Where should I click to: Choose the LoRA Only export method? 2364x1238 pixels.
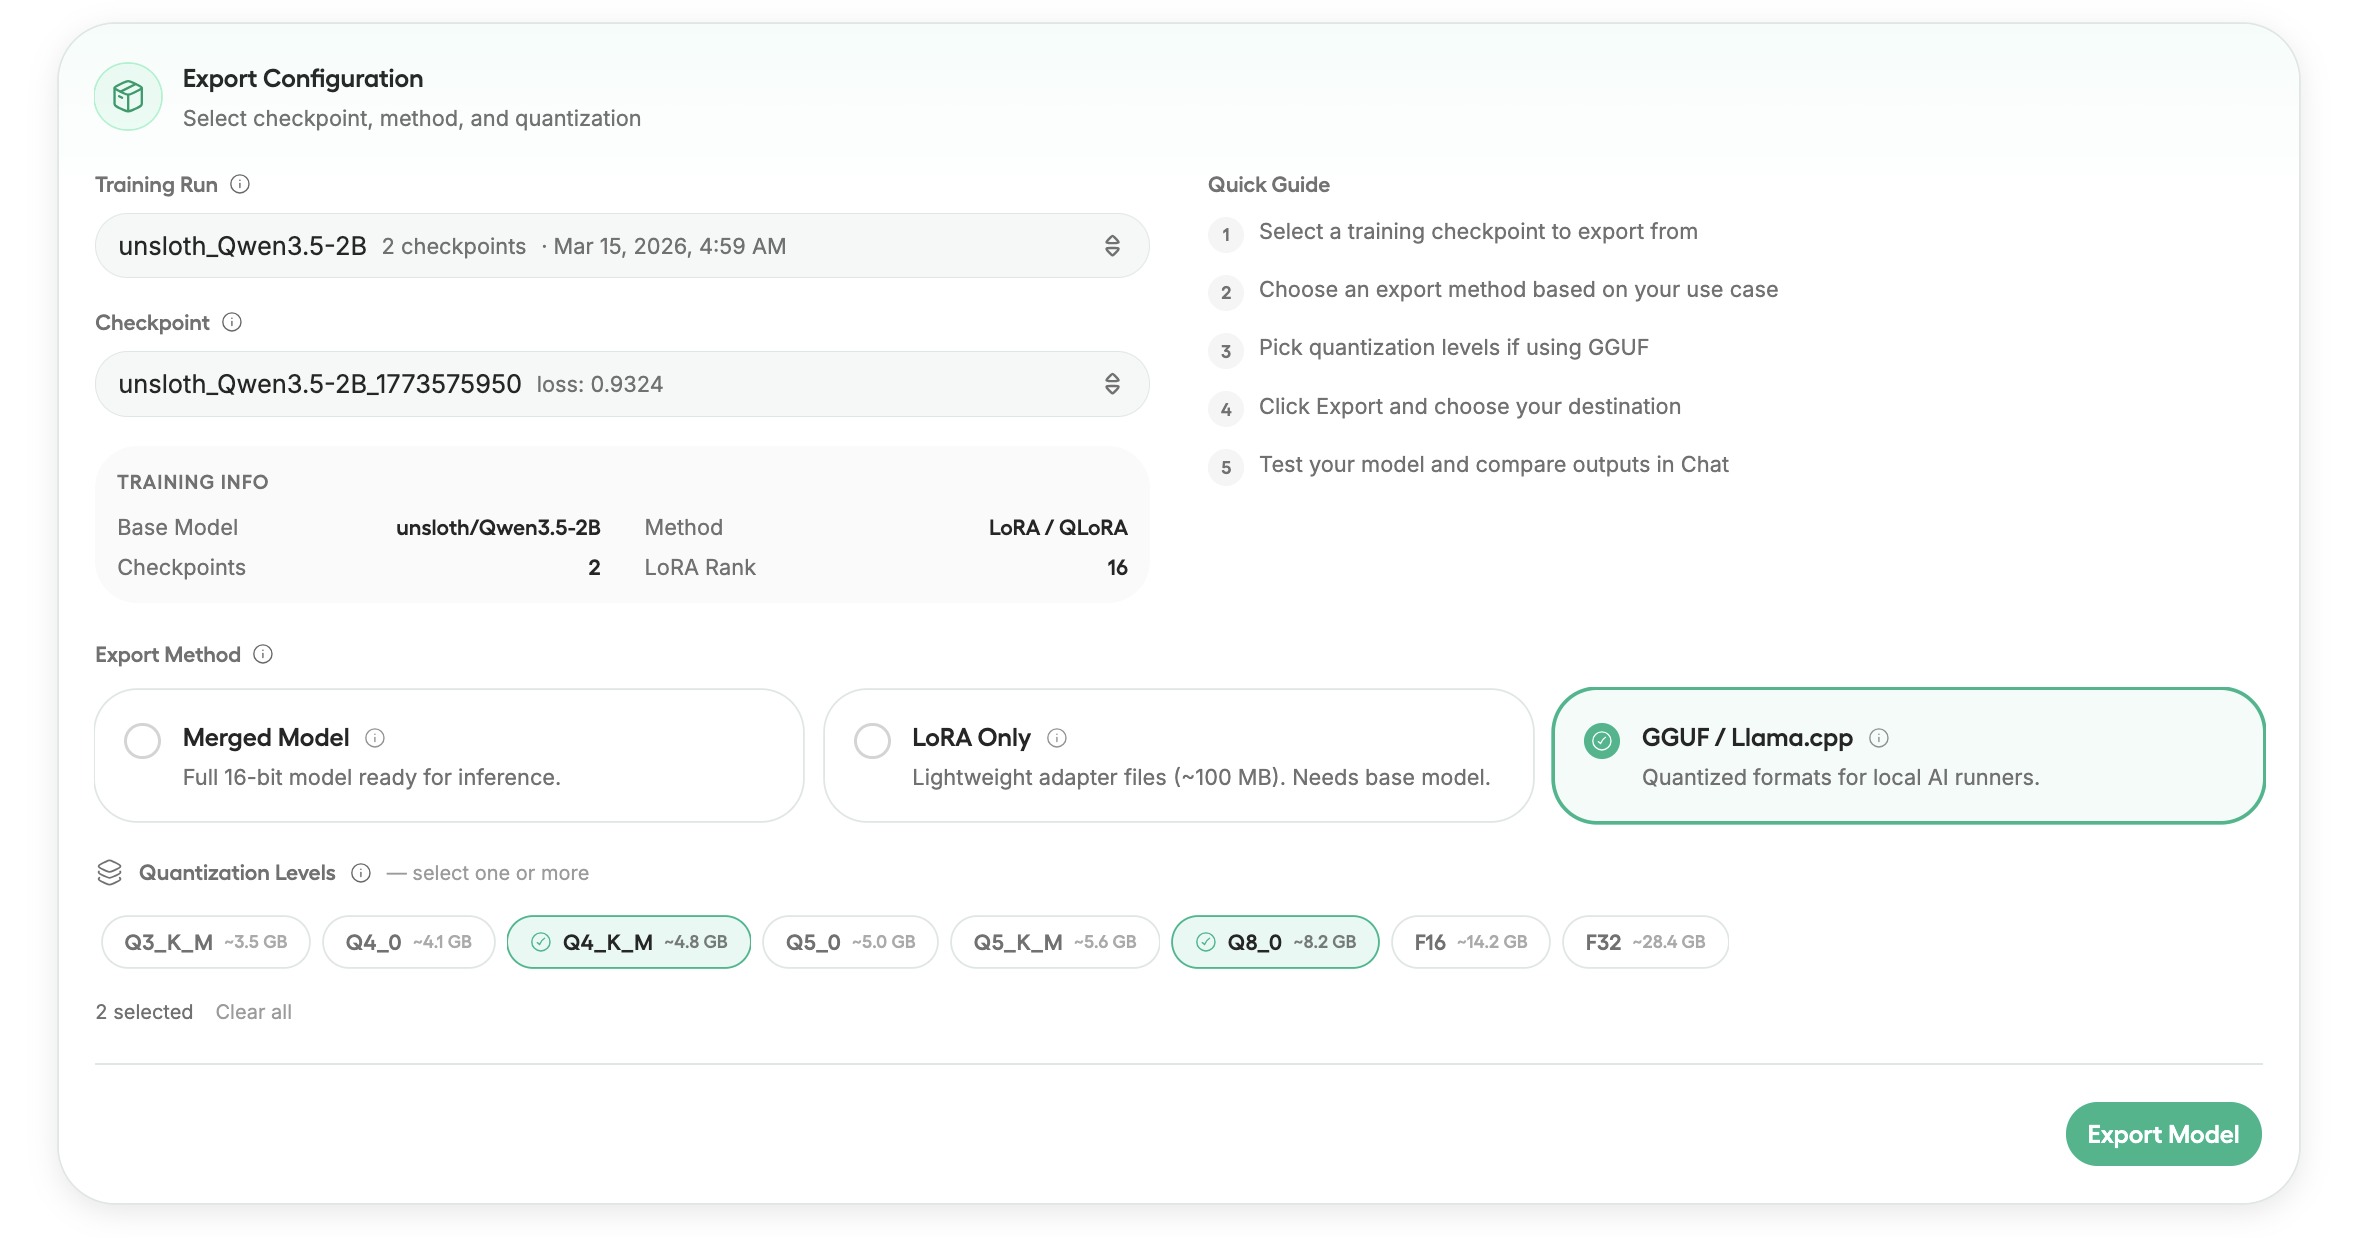(x=872, y=741)
